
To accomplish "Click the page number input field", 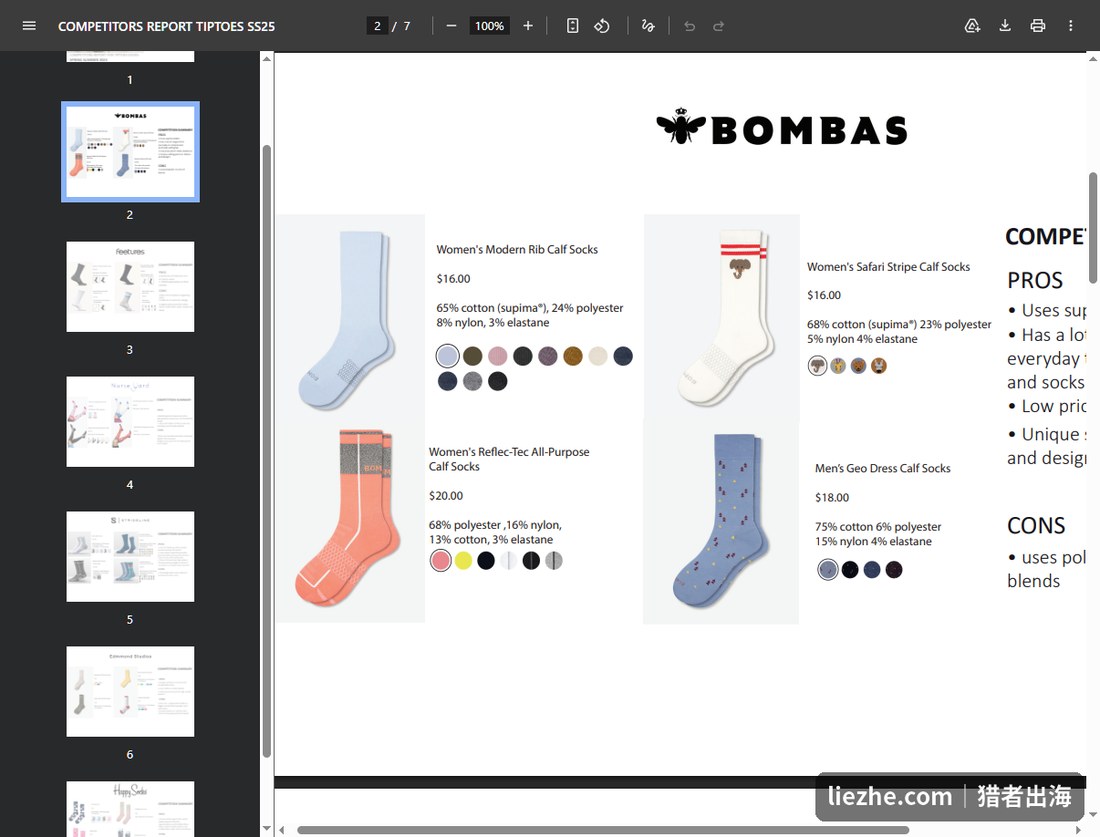I will coord(377,26).
